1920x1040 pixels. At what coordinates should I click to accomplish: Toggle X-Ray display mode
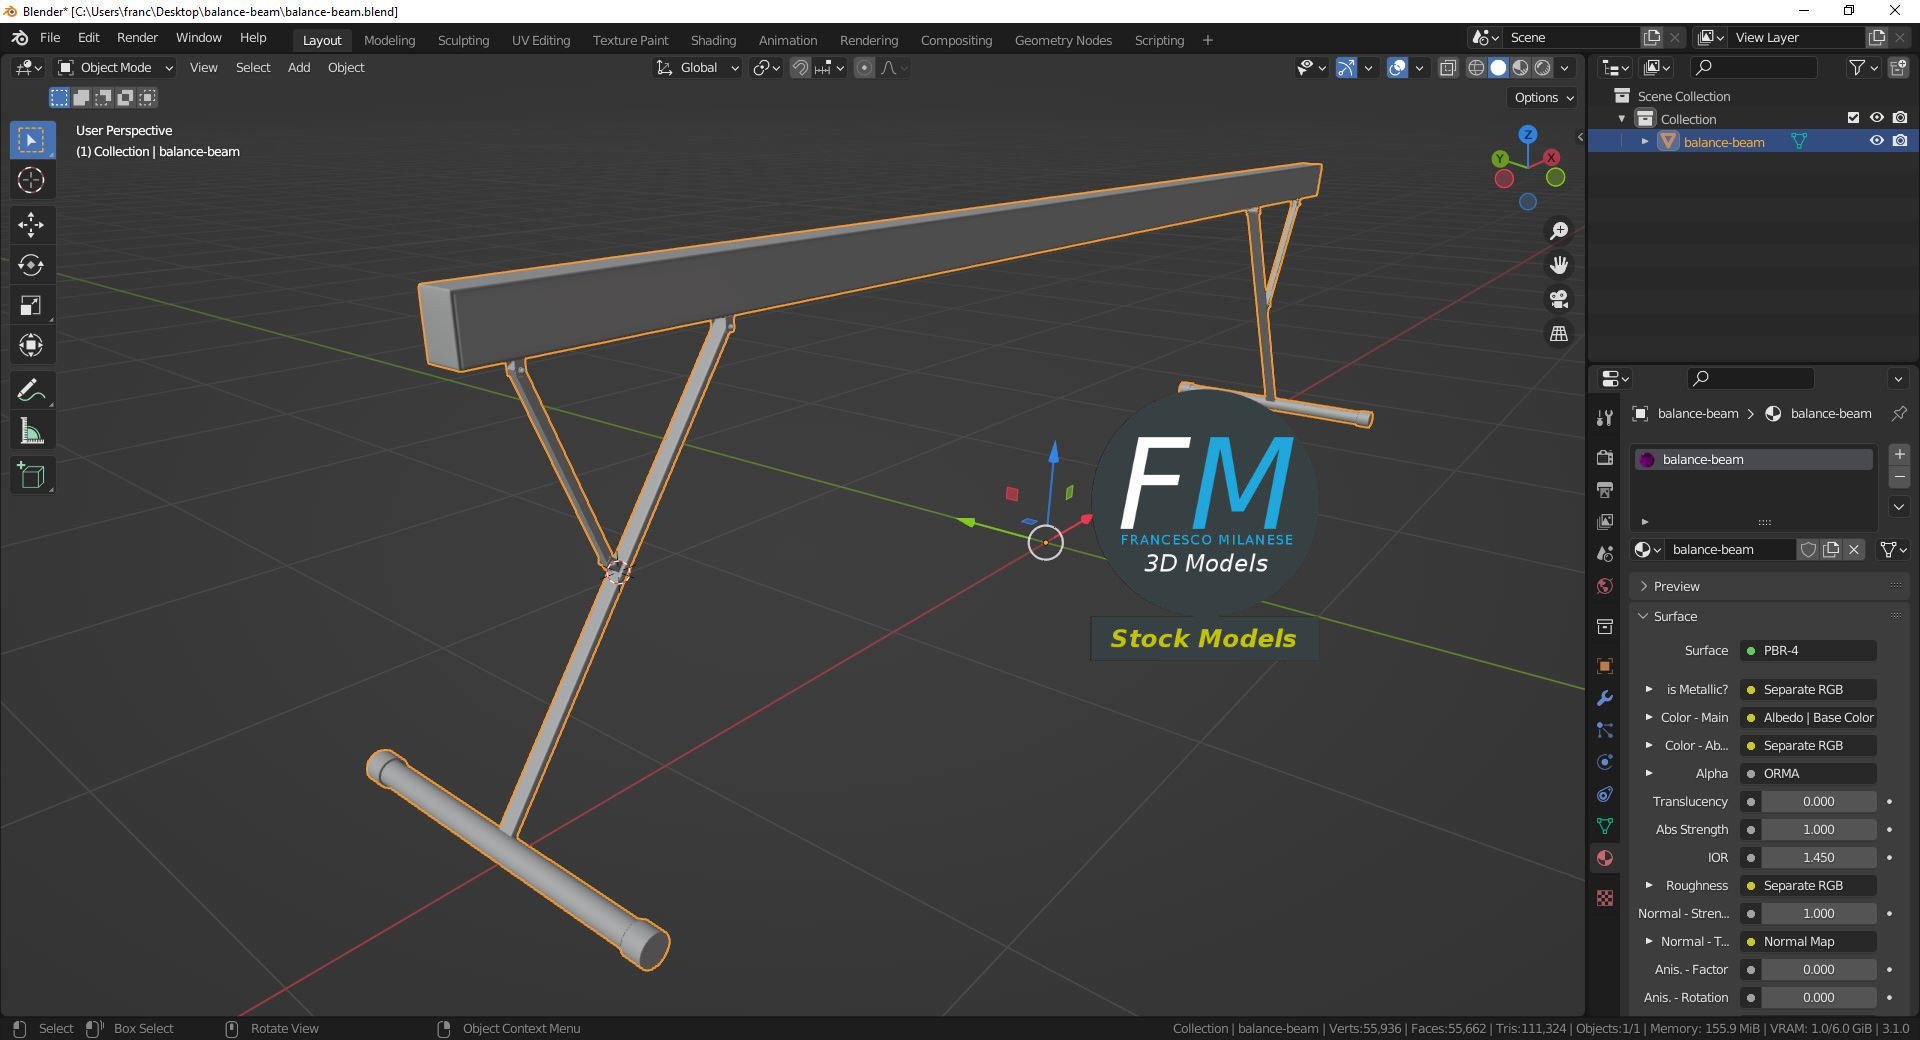[1447, 68]
